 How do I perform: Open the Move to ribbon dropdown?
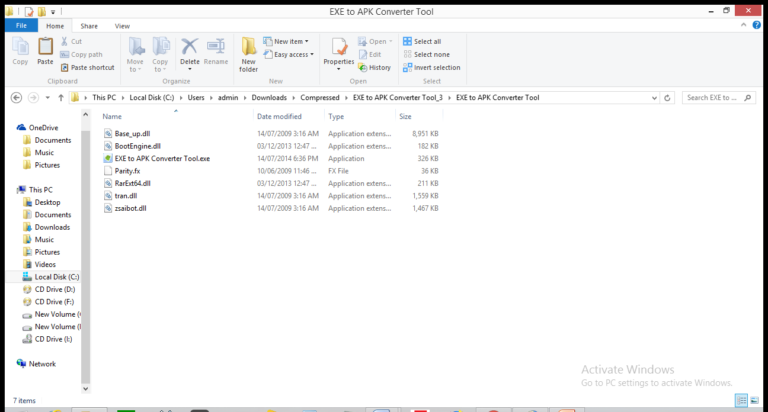135,54
